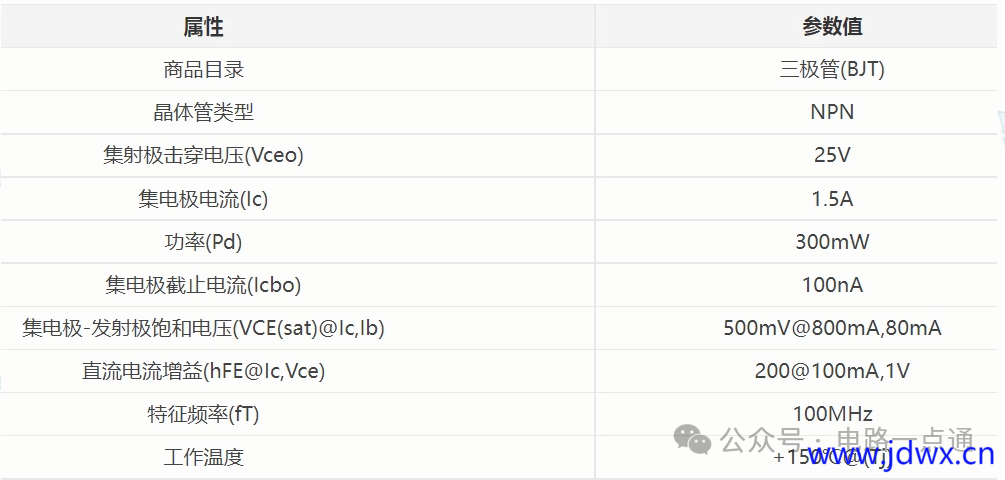1005x480 pixels.
Task: Select the 25V value cell
Action: click(832, 155)
